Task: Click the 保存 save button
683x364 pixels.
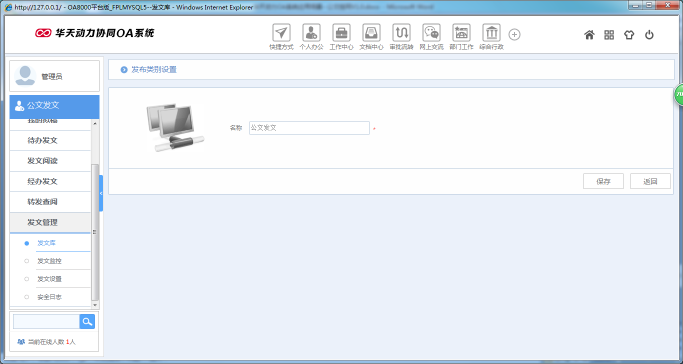Action: click(x=603, y=182)
